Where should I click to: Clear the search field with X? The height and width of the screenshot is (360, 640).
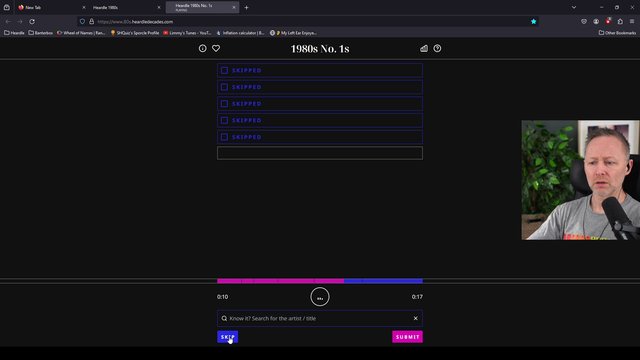pos(416,318)
